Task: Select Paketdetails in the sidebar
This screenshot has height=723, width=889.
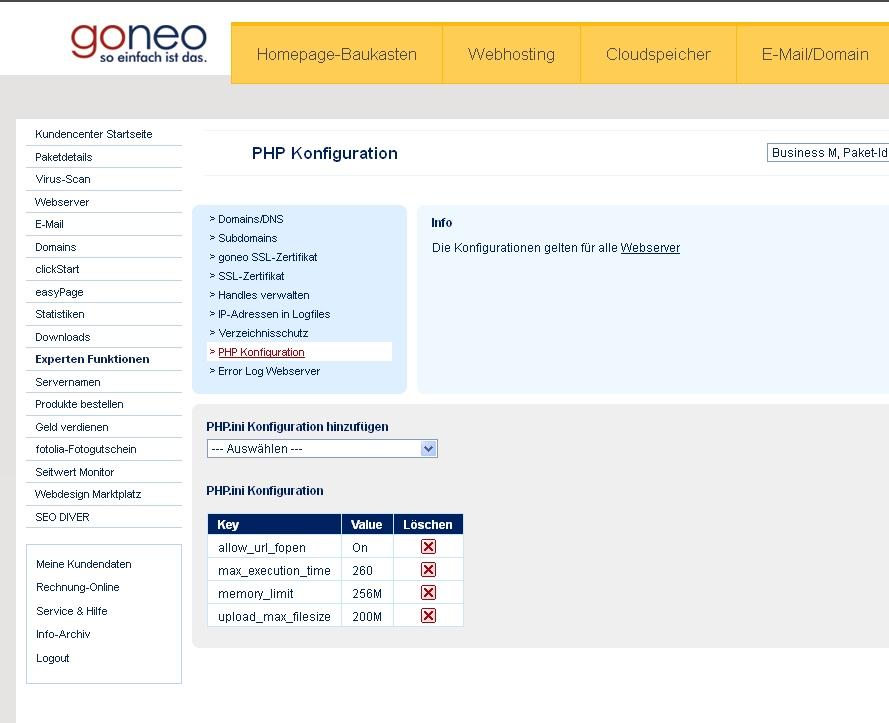Action: click(64, 156)
